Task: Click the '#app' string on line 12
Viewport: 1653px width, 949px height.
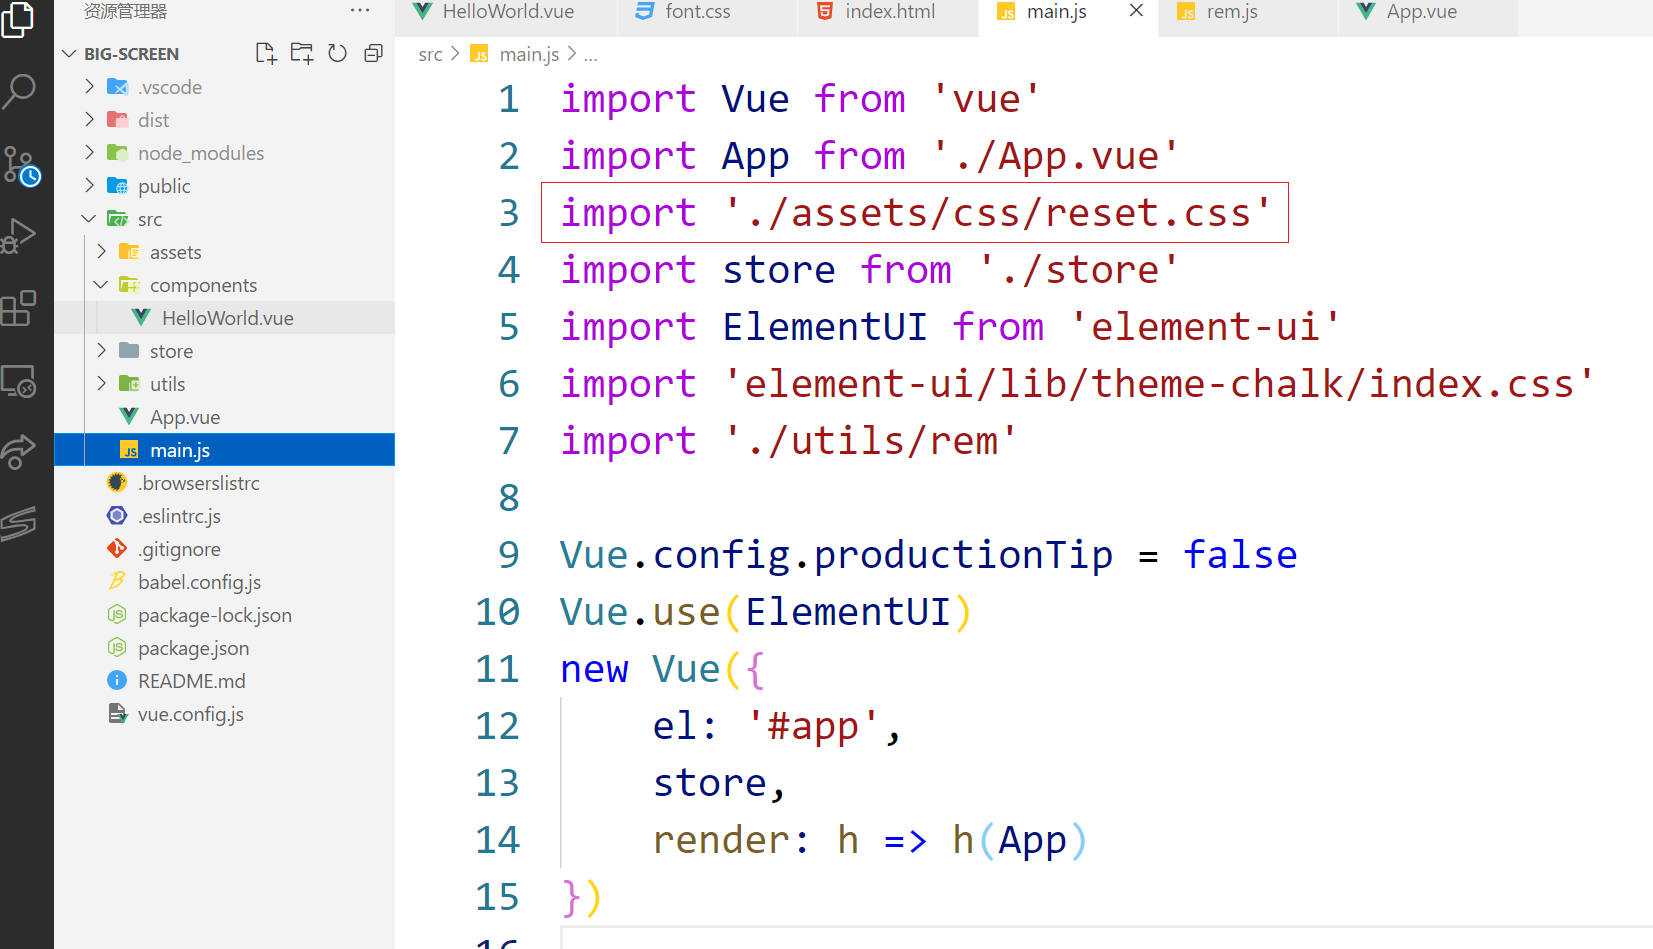Action: pos(813,726)
